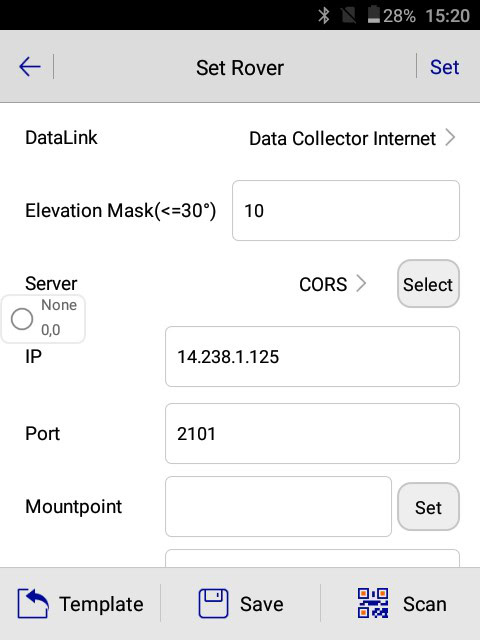Click the Mountpoint Set button

[x=428, y=507]
